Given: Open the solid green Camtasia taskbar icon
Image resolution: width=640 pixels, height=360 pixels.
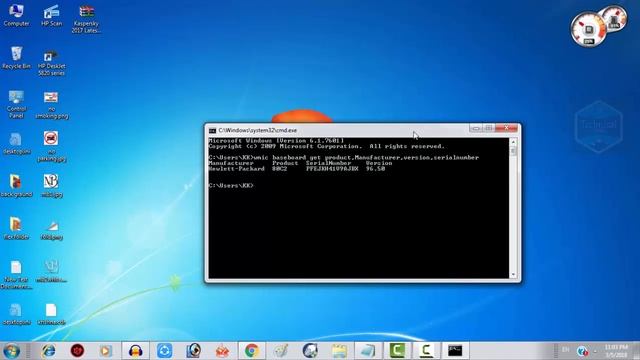Looking at the screenshot, I should 397,351.
